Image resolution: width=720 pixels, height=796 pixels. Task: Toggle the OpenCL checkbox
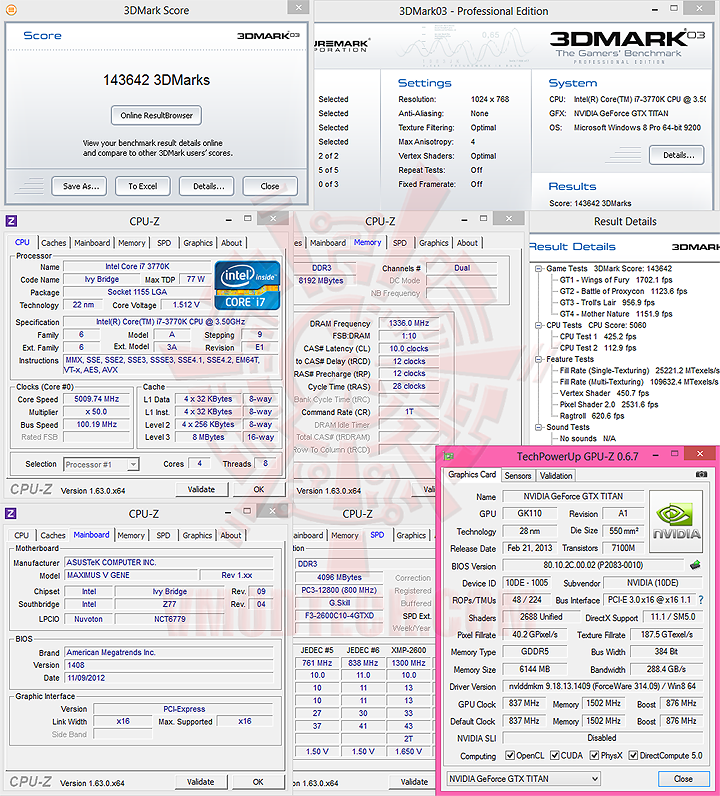click(x=510, y=755)
